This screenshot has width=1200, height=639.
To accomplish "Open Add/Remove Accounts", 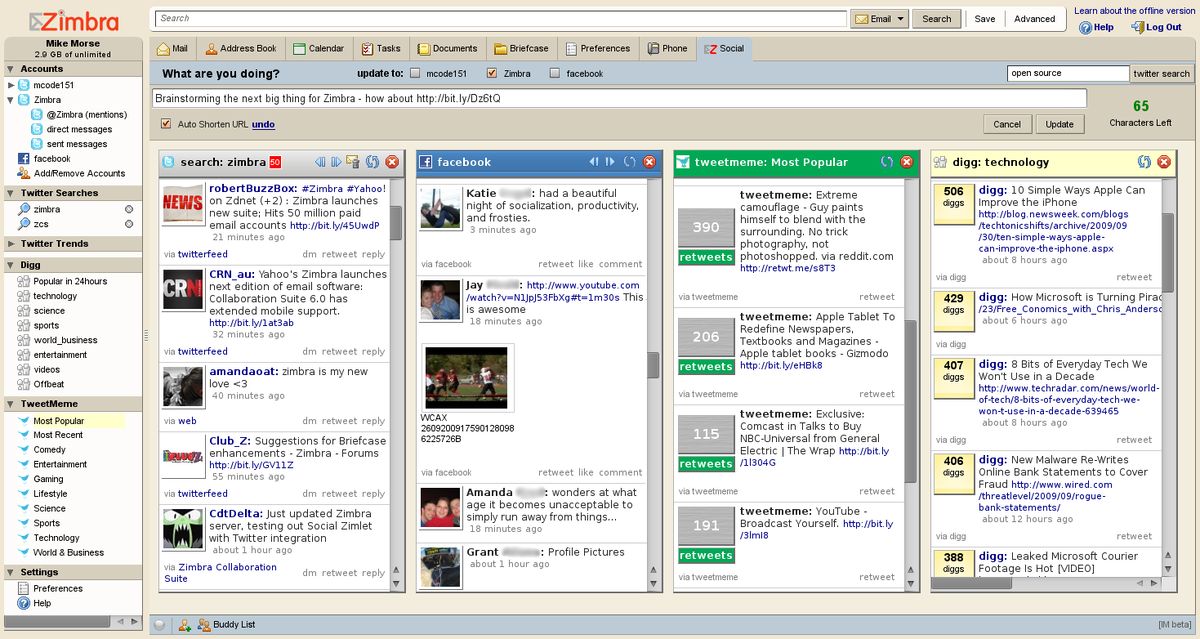I will tap(70, 173).
